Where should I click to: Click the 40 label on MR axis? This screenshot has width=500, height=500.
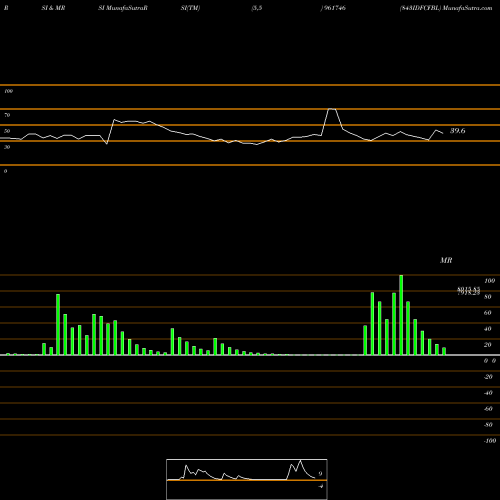(x=488, y=329)
